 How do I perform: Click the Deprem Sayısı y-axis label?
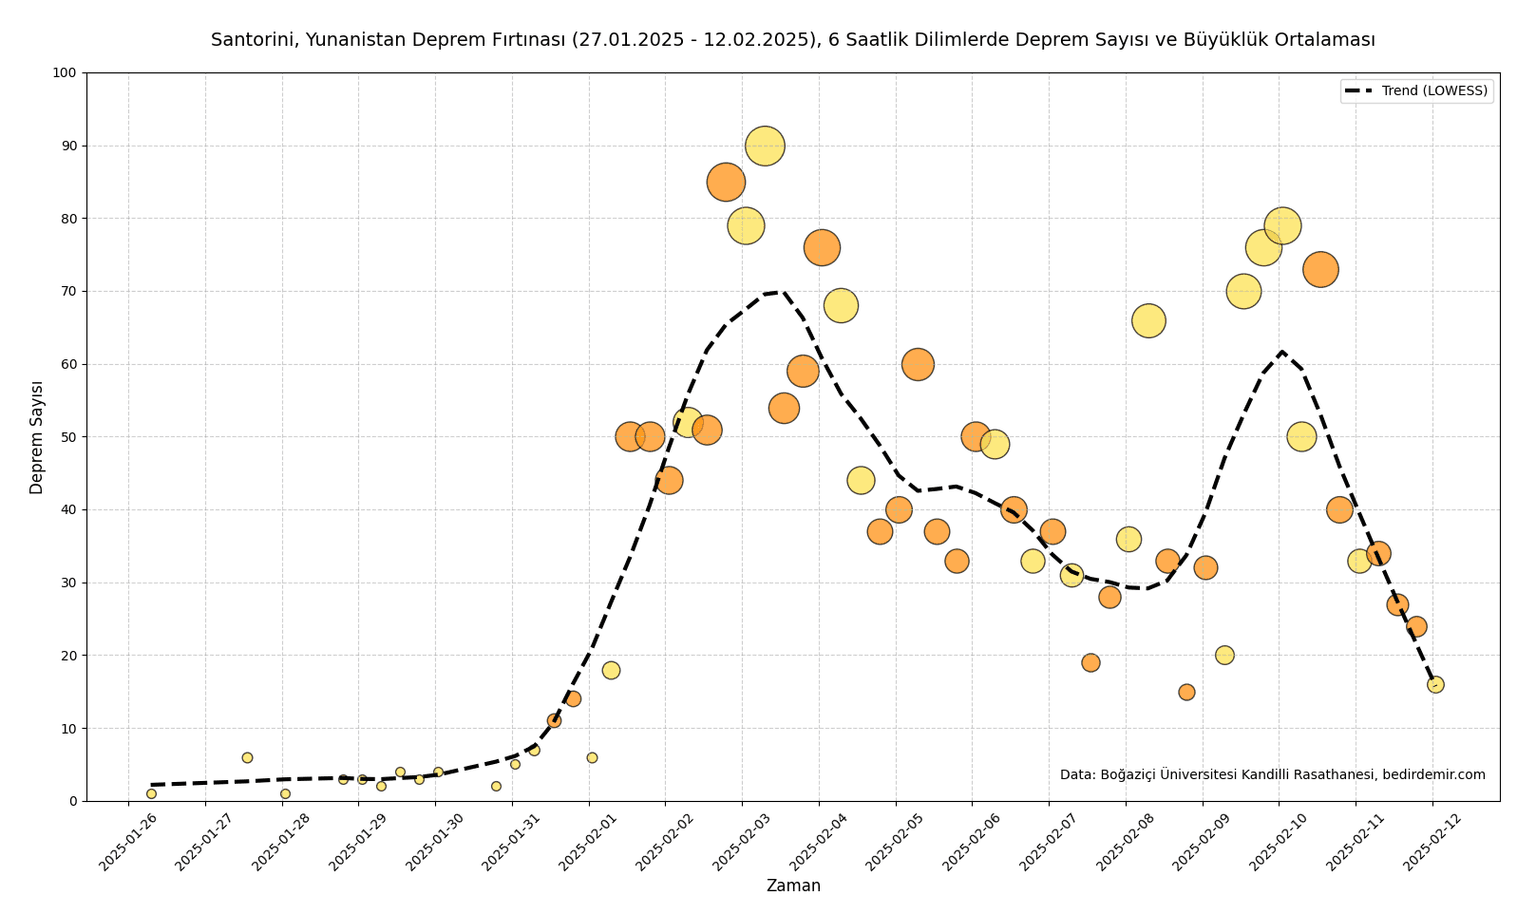click(37, 437)
